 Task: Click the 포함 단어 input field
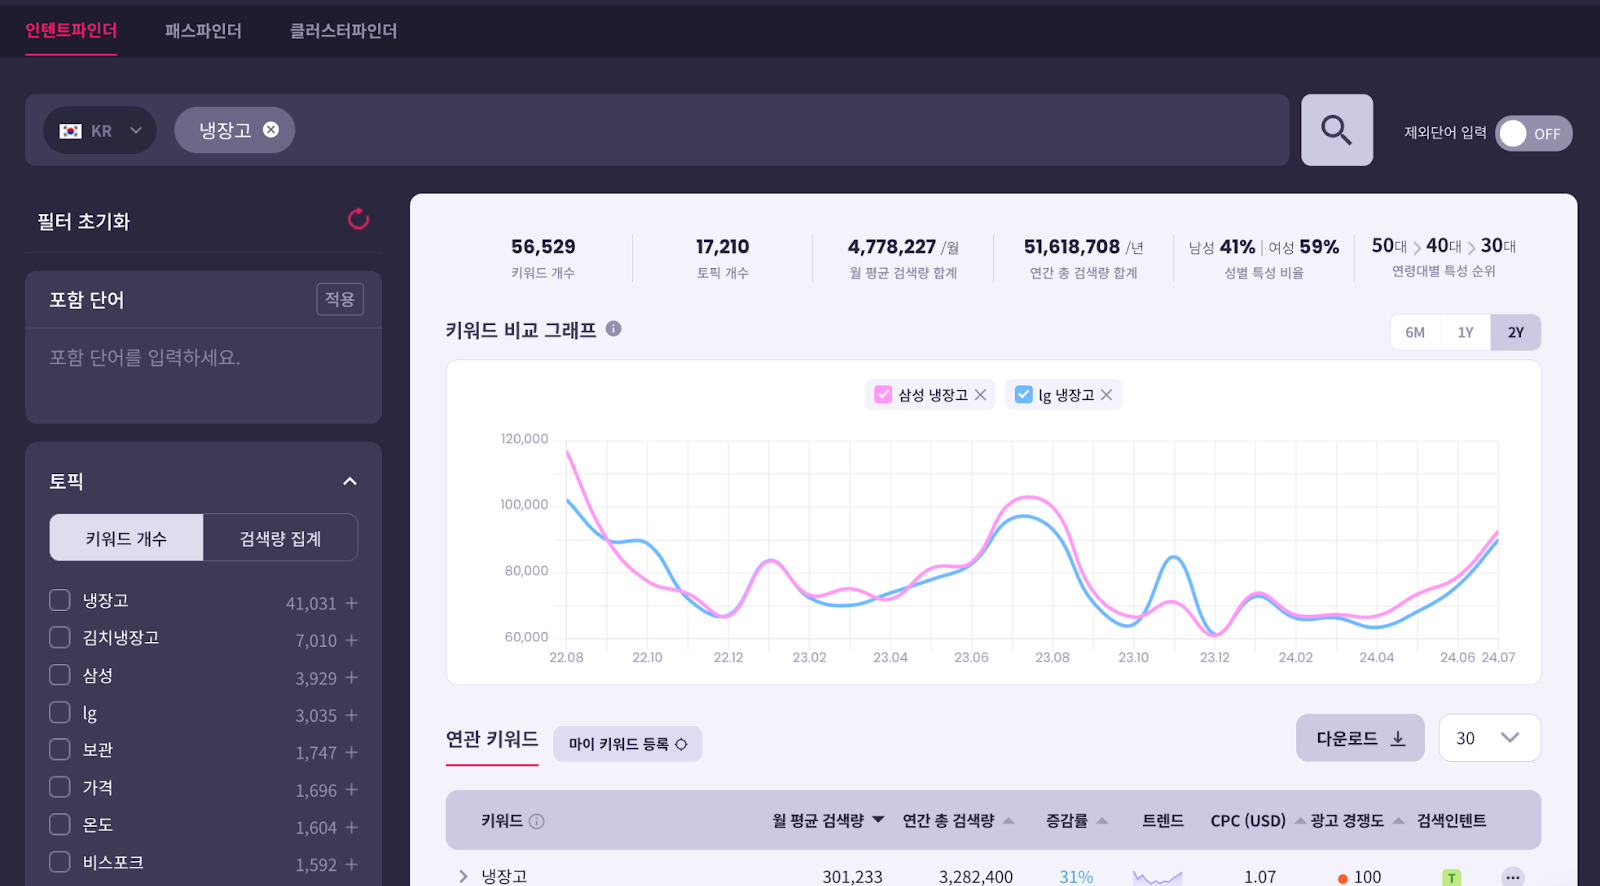click(203, 375)
